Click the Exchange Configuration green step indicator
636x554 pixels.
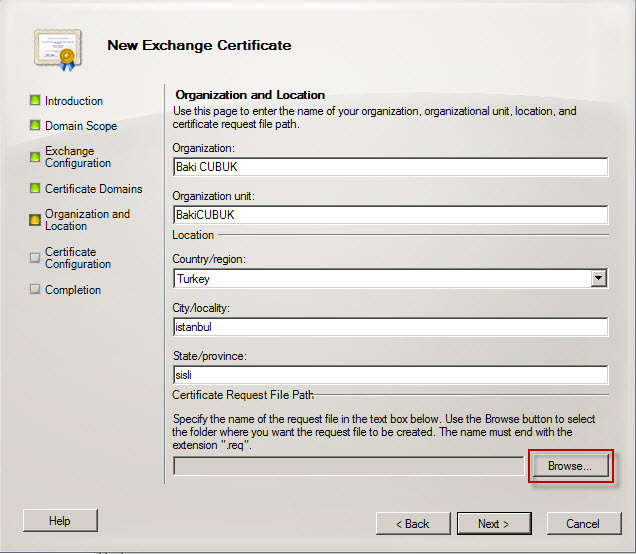[x=35, y=157]
